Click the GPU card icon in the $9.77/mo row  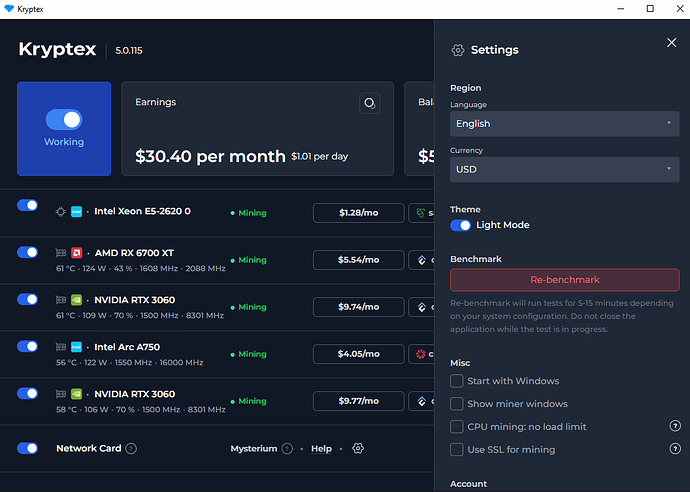[60, 394]
